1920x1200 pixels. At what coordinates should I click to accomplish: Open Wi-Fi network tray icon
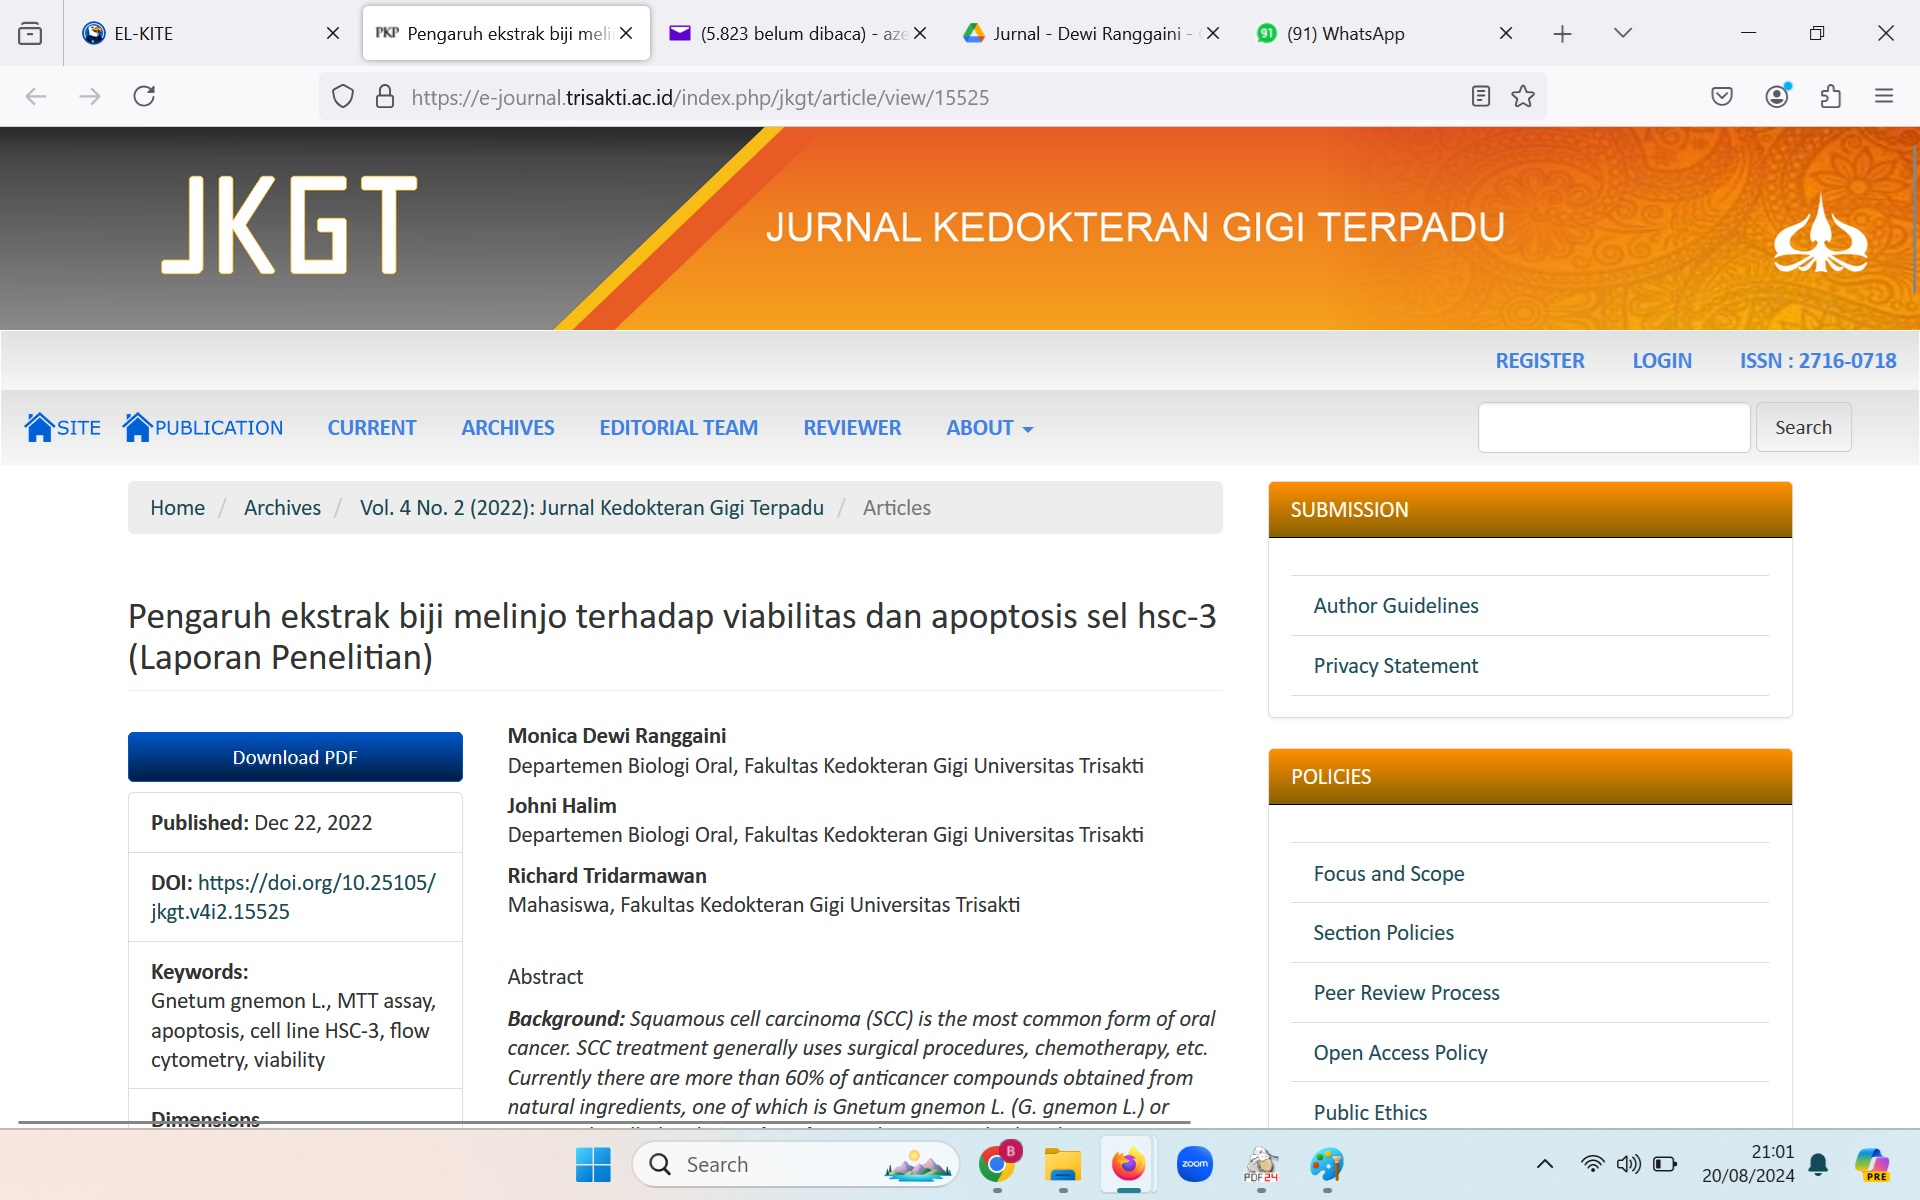[x=1592, y=1164]
